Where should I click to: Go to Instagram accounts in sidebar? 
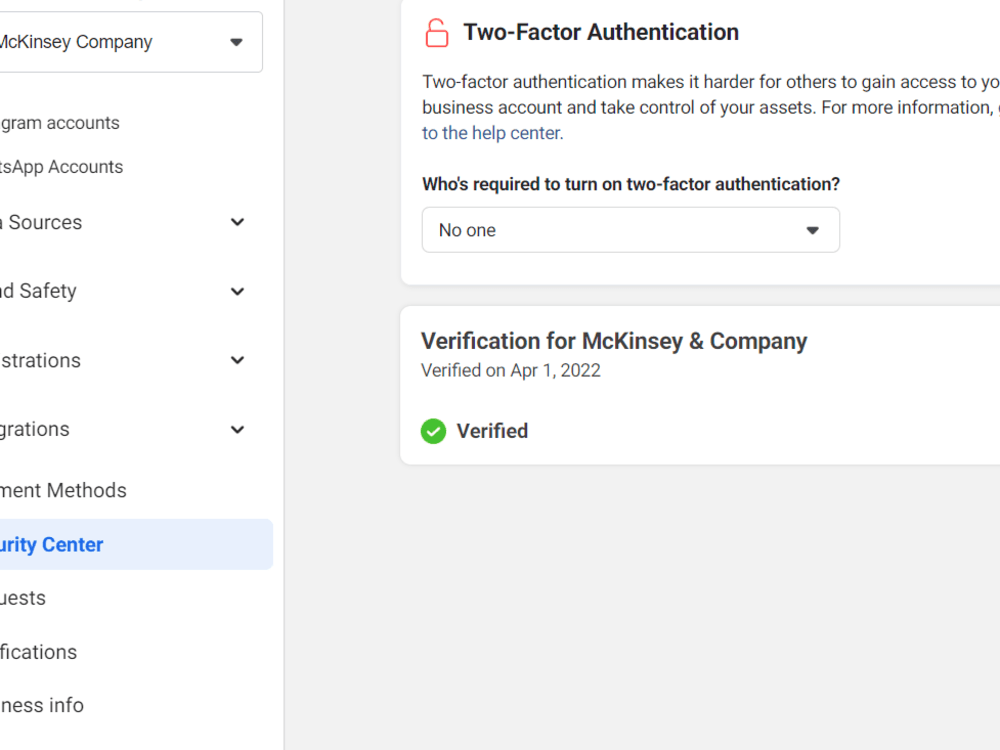point(60,122)
